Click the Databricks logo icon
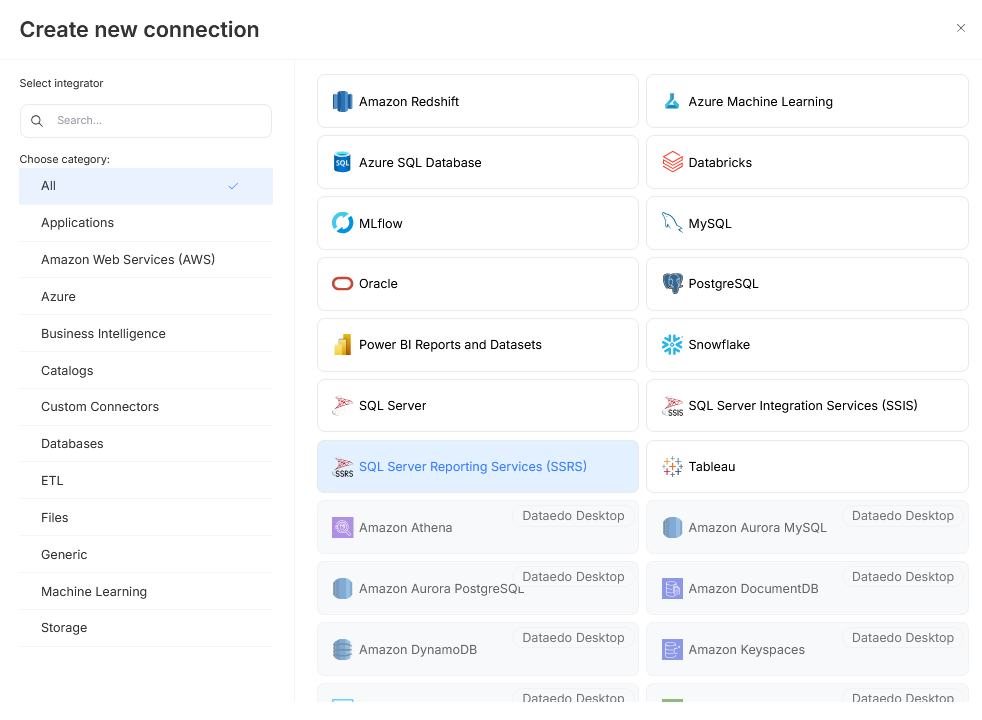Screen dimensions: 982x720 click(x=672, y=163)
